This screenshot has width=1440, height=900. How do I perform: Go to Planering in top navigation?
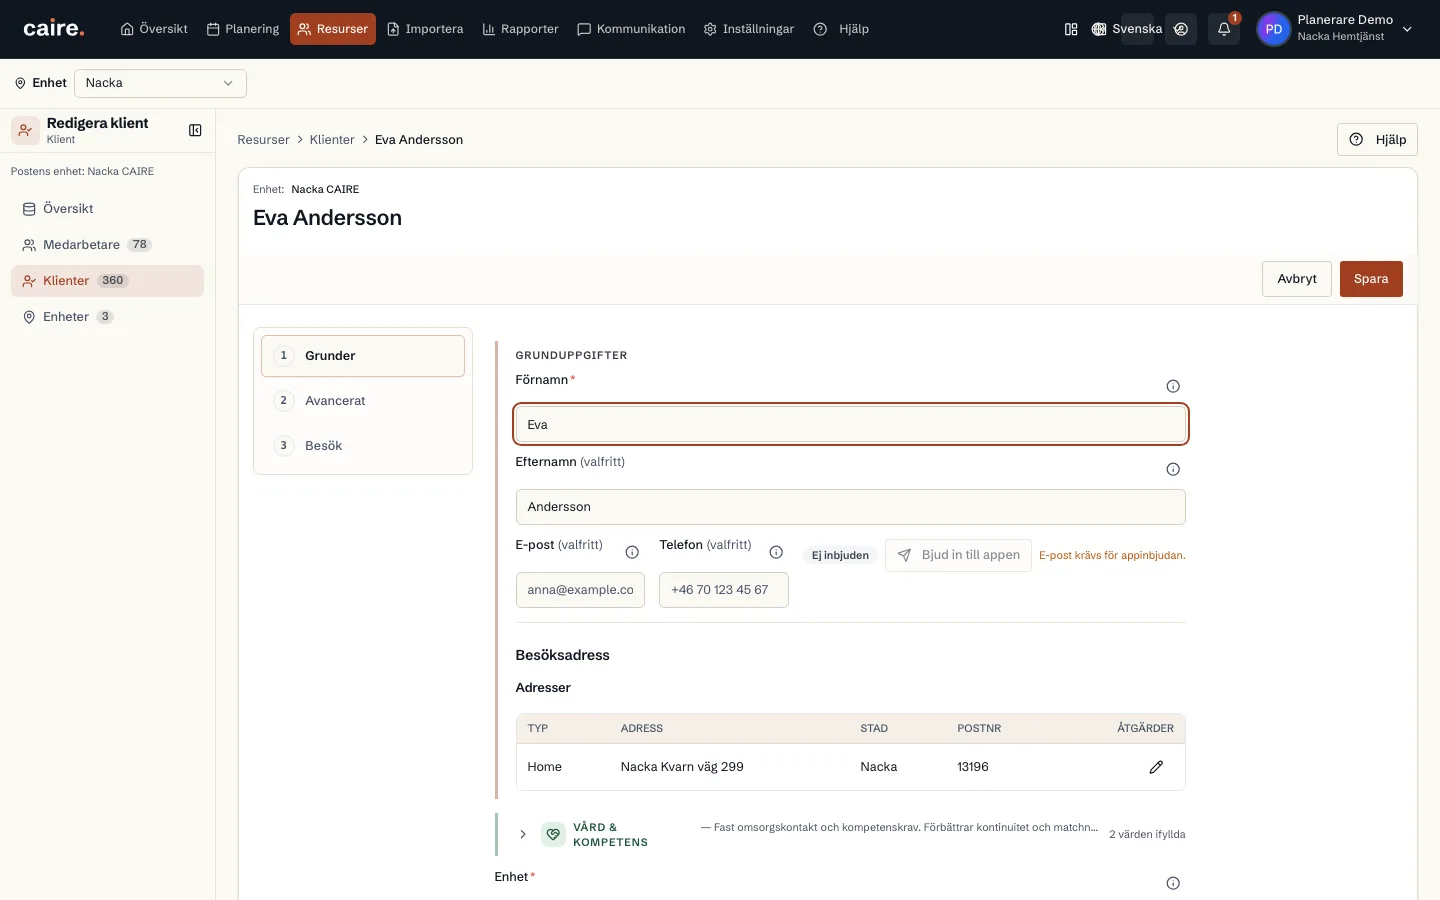(243, 29)
